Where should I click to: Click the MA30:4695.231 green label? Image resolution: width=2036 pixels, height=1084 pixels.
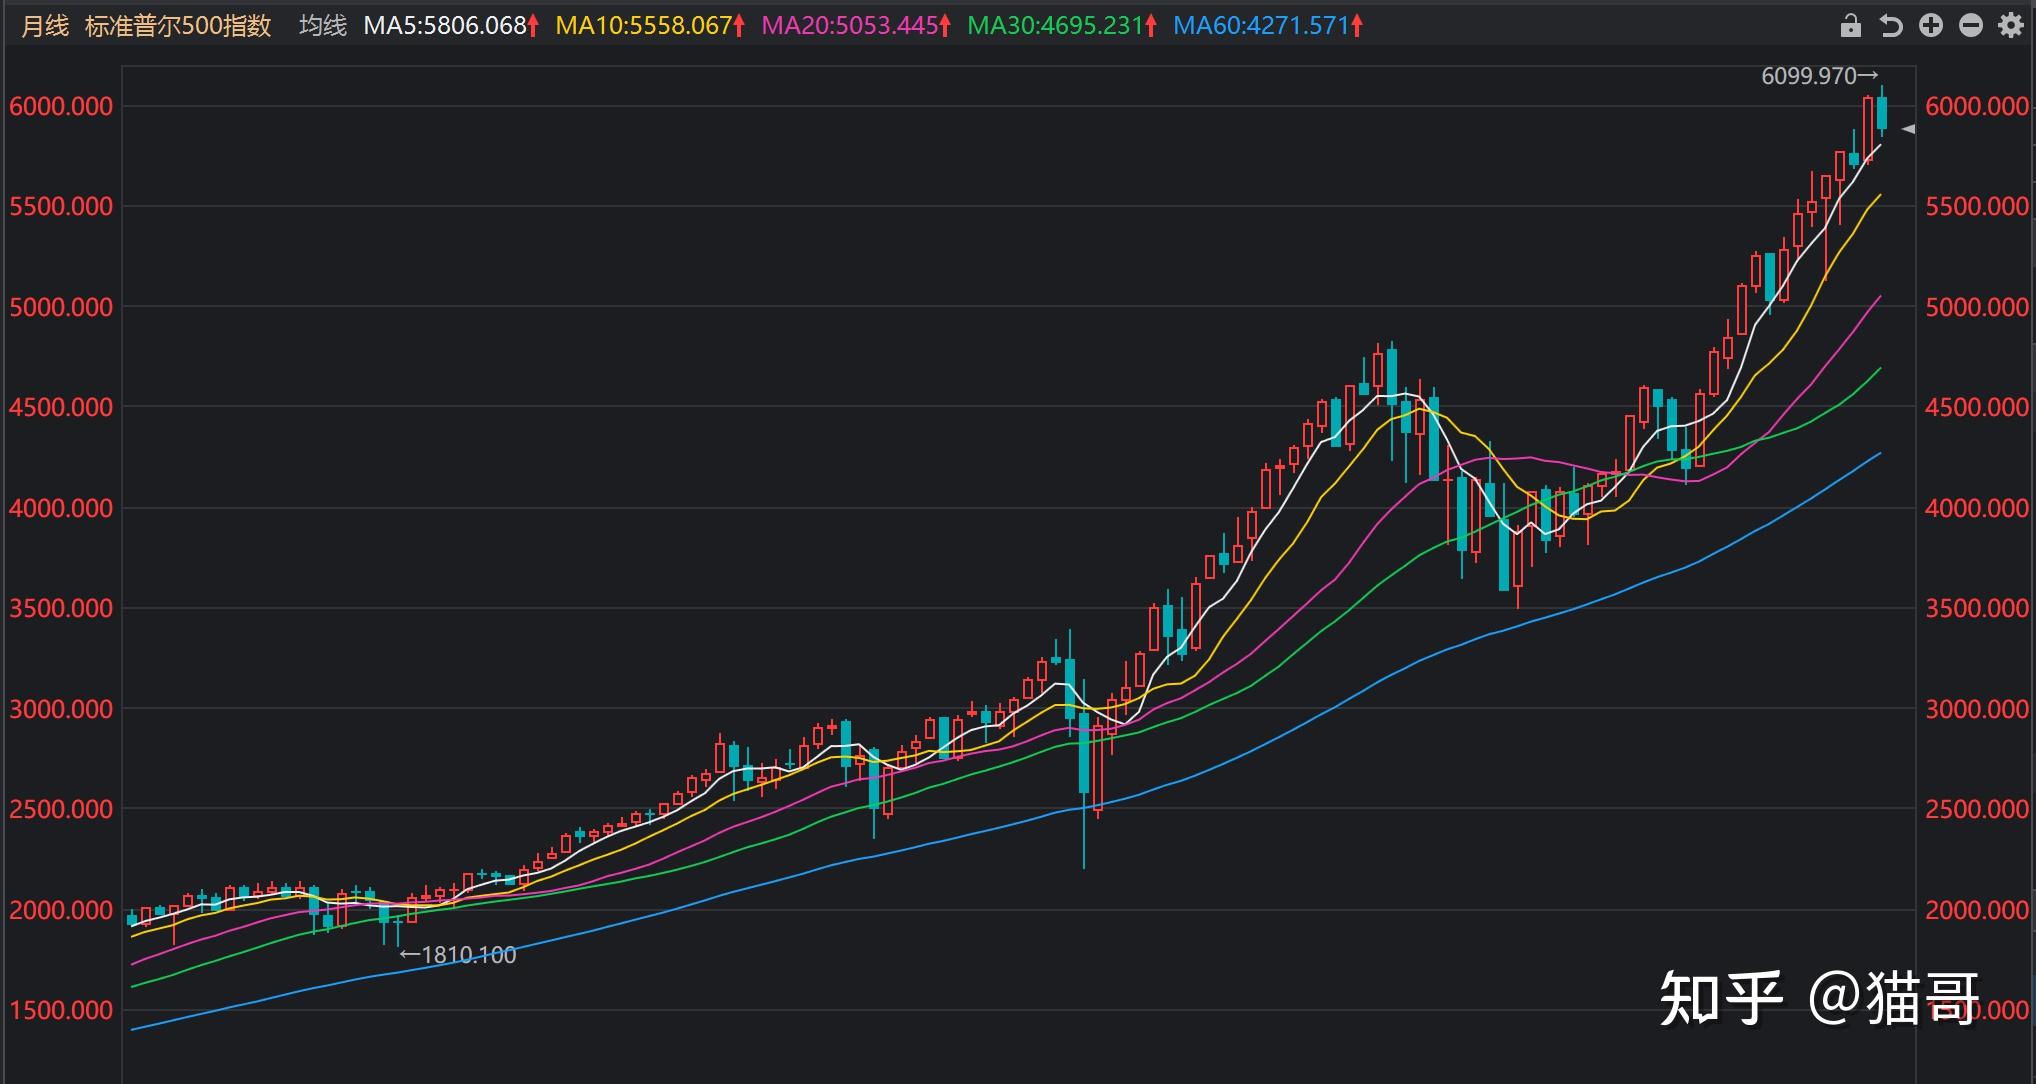1055,26
